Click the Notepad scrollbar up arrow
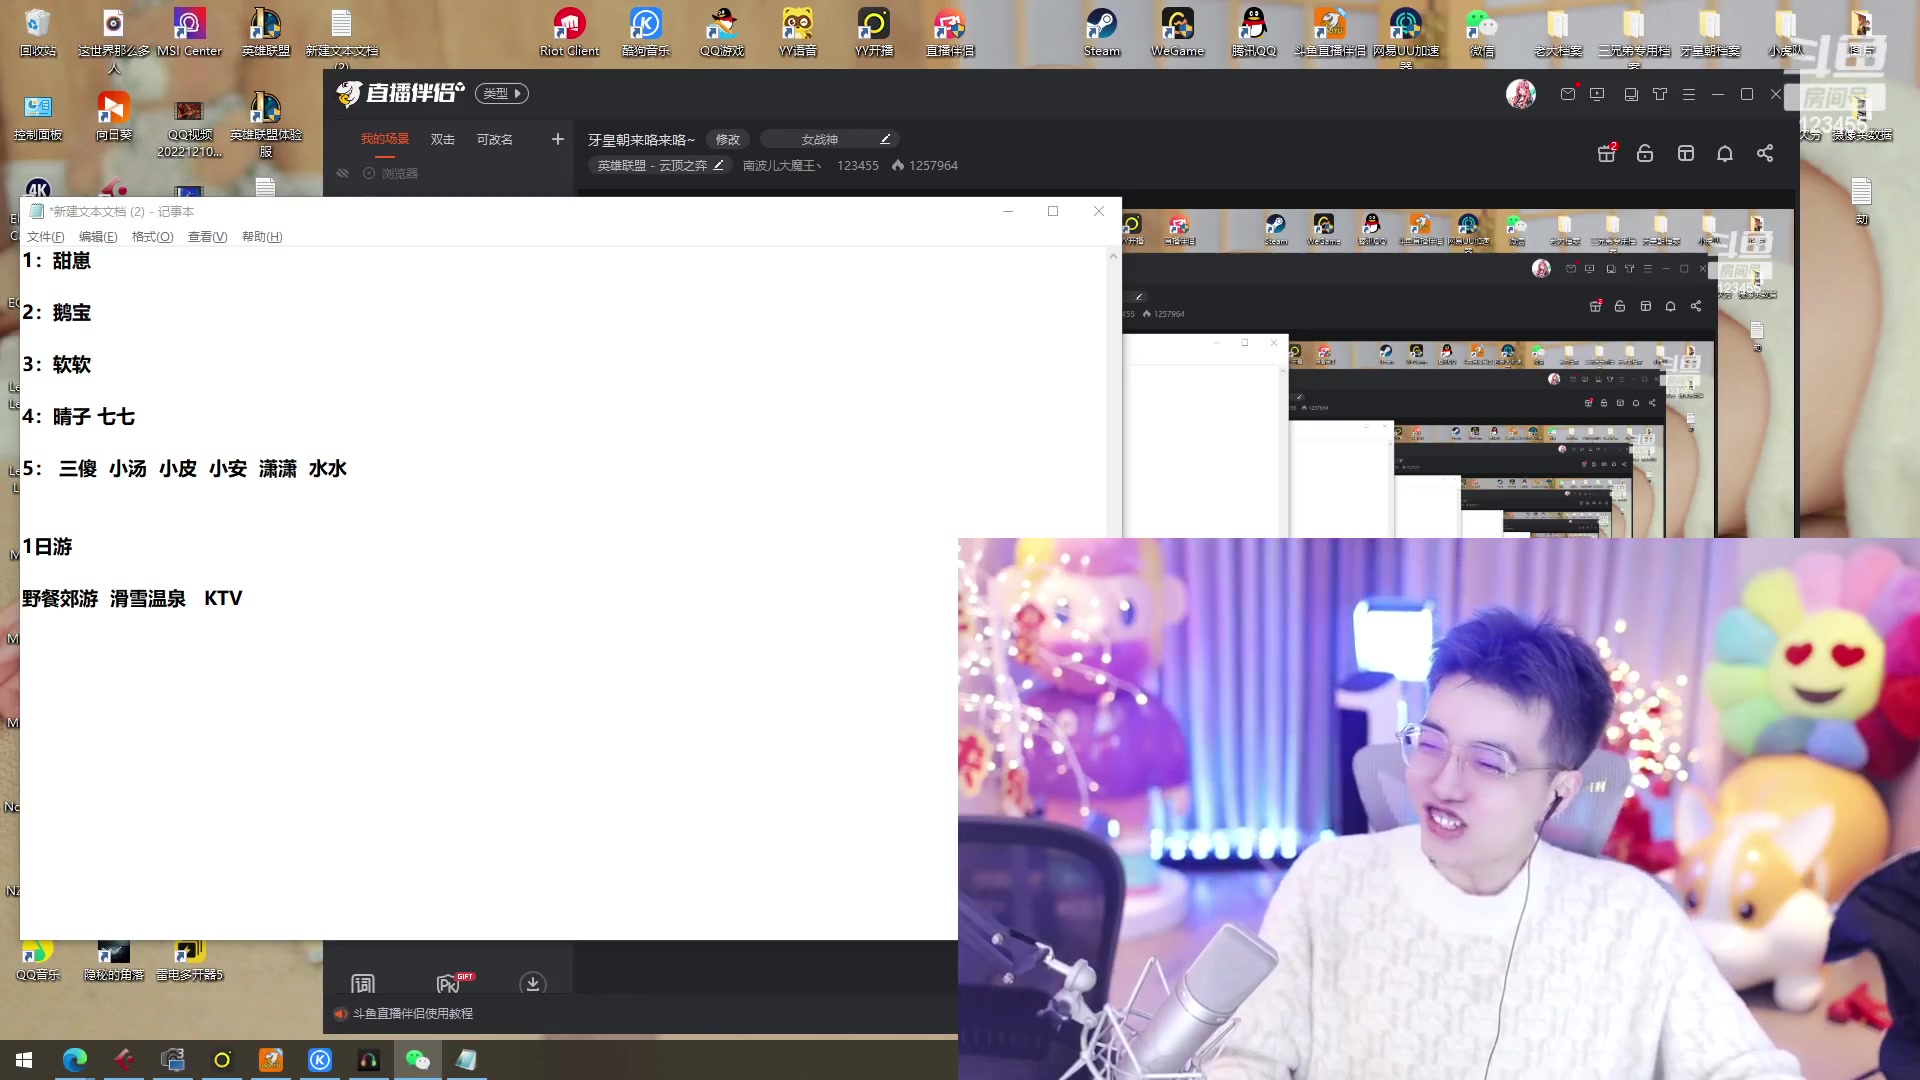 (1113, 256)
